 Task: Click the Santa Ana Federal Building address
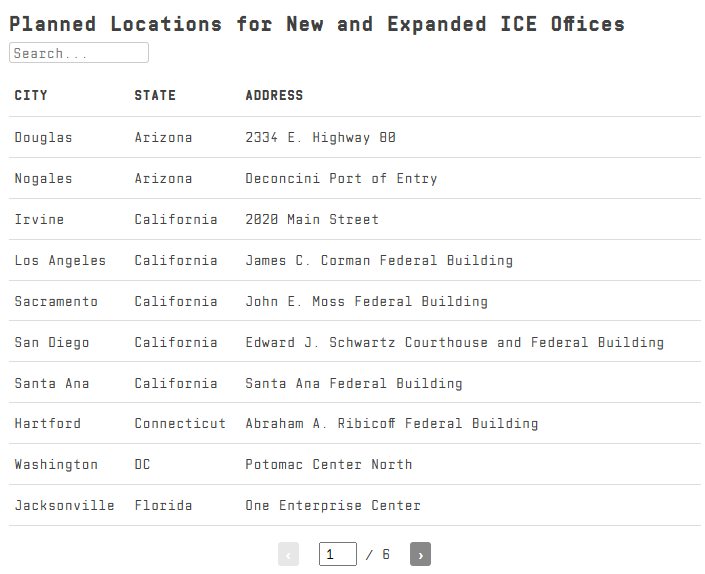354,384
